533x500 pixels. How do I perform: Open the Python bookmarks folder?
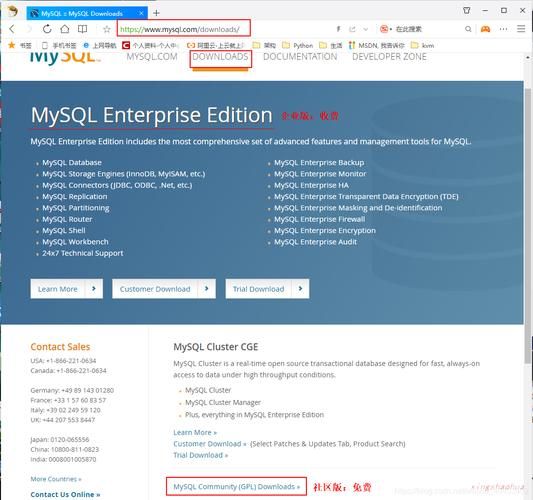(x=297, y=45)
